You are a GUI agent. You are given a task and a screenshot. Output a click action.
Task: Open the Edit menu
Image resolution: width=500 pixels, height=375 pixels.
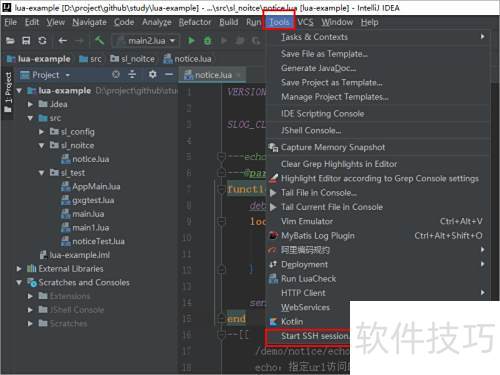32,22
